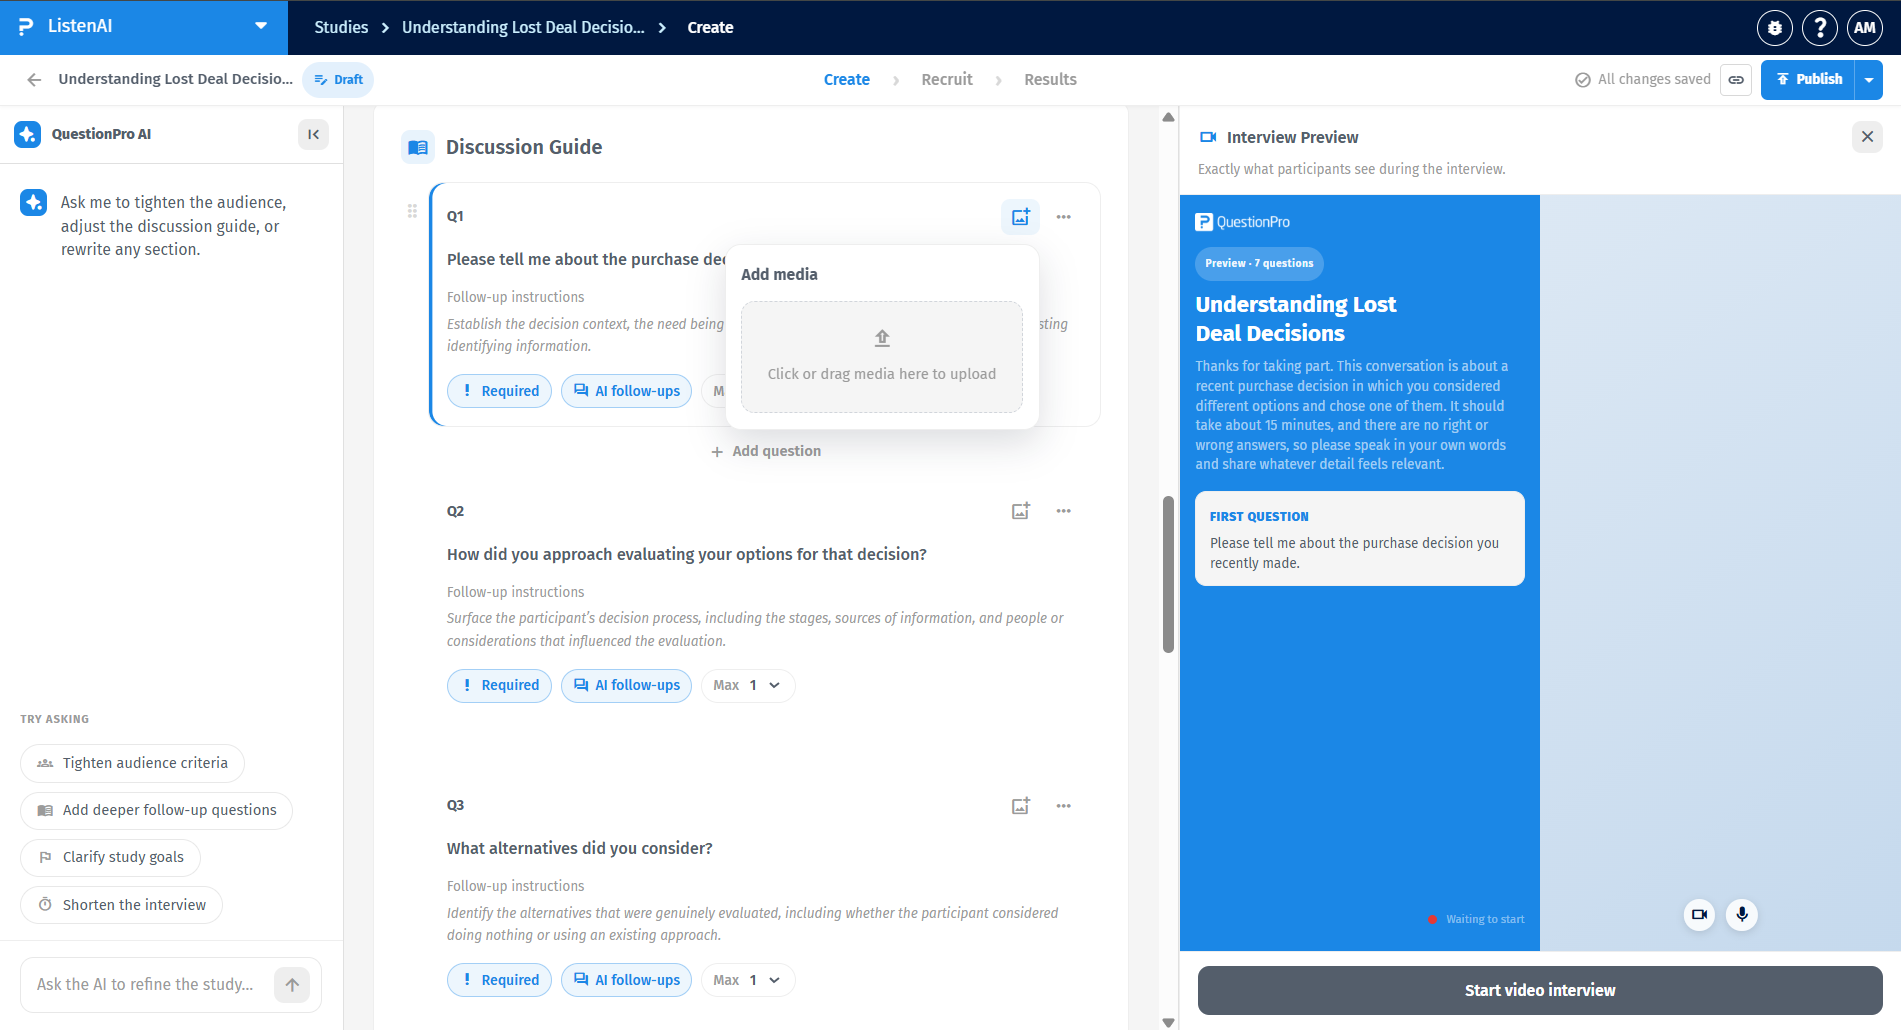Open the AM user avatar menu
The height and width of the screenshot is (1030, 1901).
click(x=1865, y=28)
